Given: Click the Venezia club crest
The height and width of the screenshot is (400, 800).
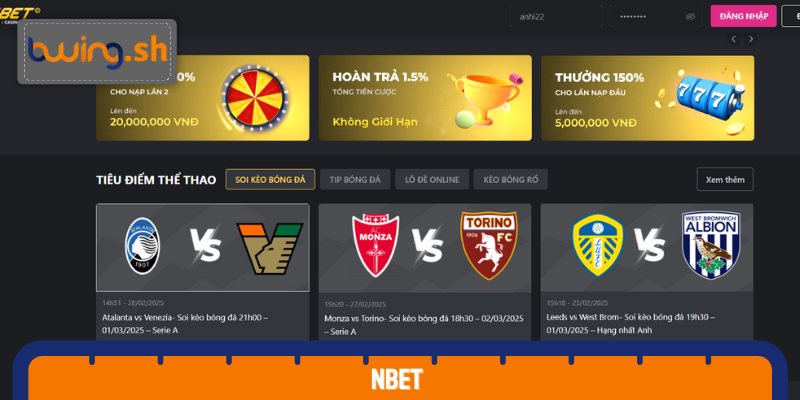Looking at the screenshot, I should pos(270,248).
